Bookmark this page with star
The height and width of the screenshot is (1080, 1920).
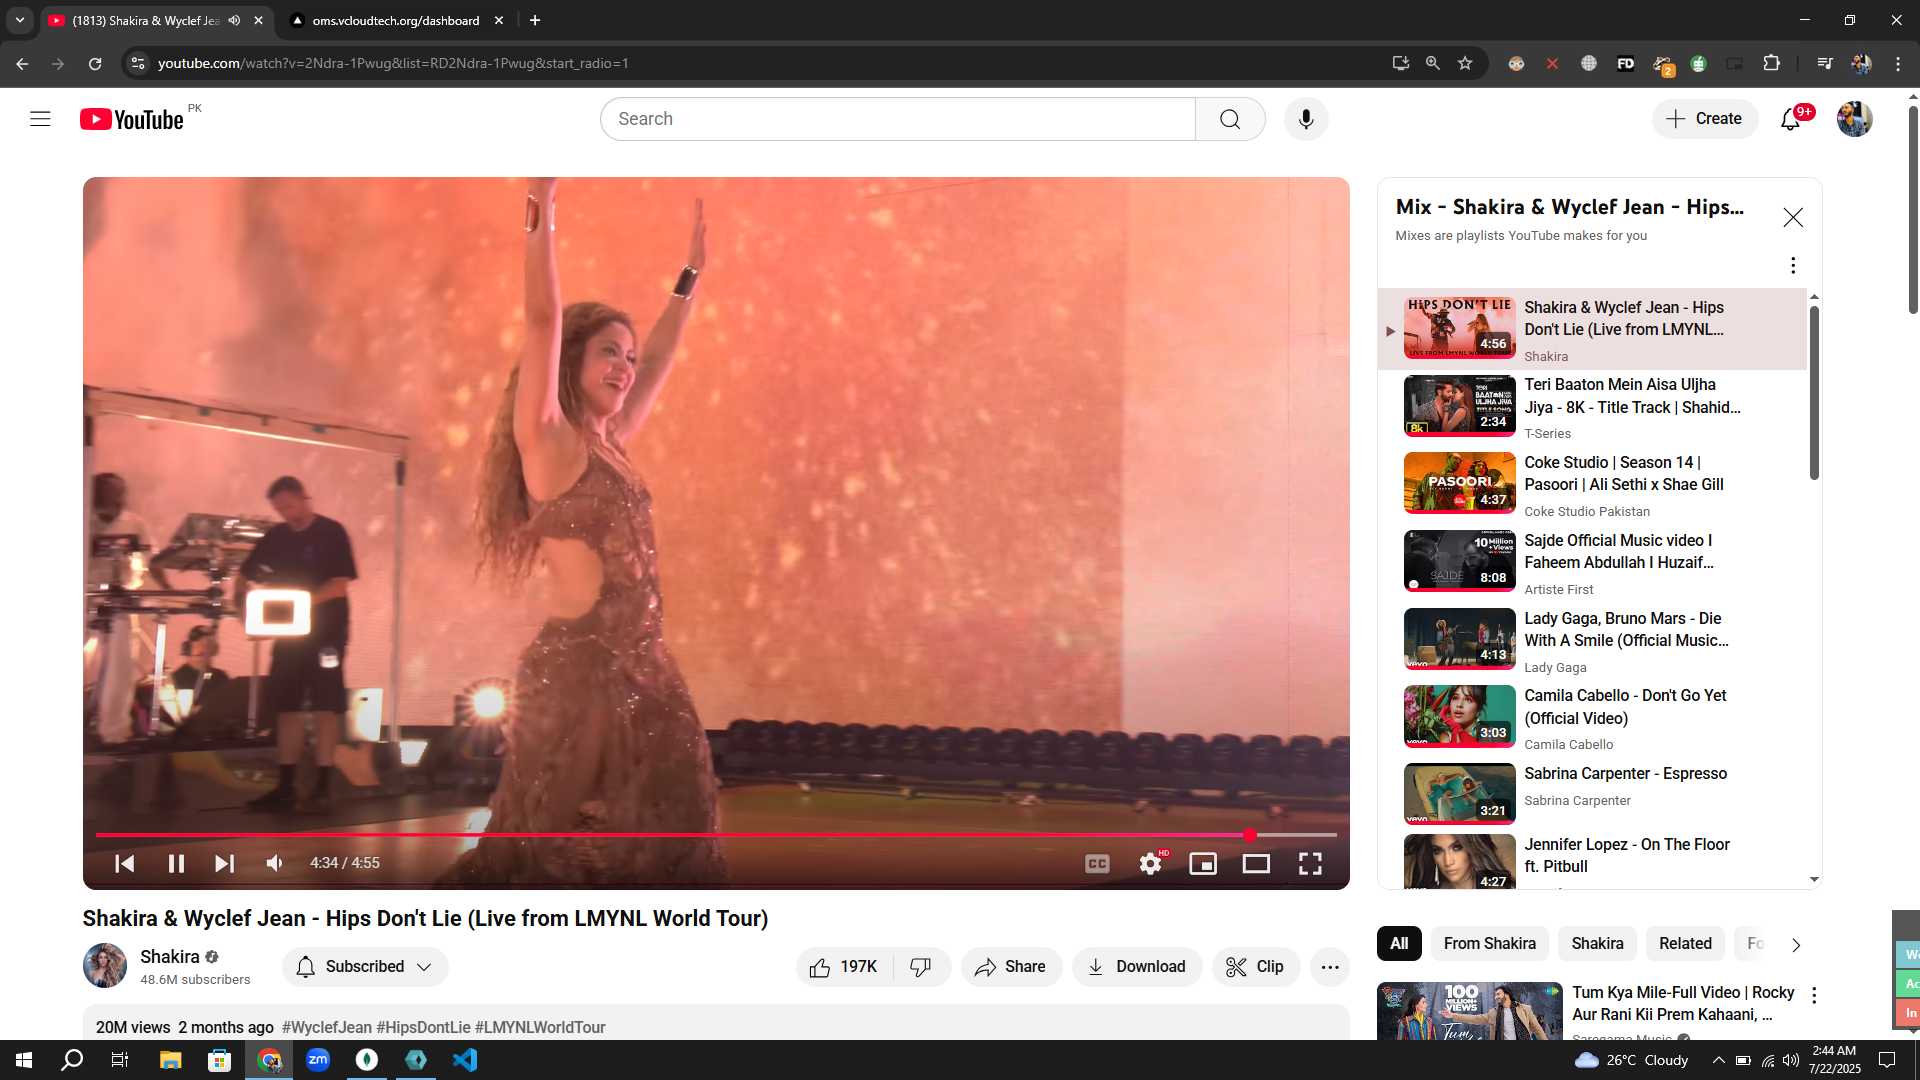click(x=1465, y=63)
